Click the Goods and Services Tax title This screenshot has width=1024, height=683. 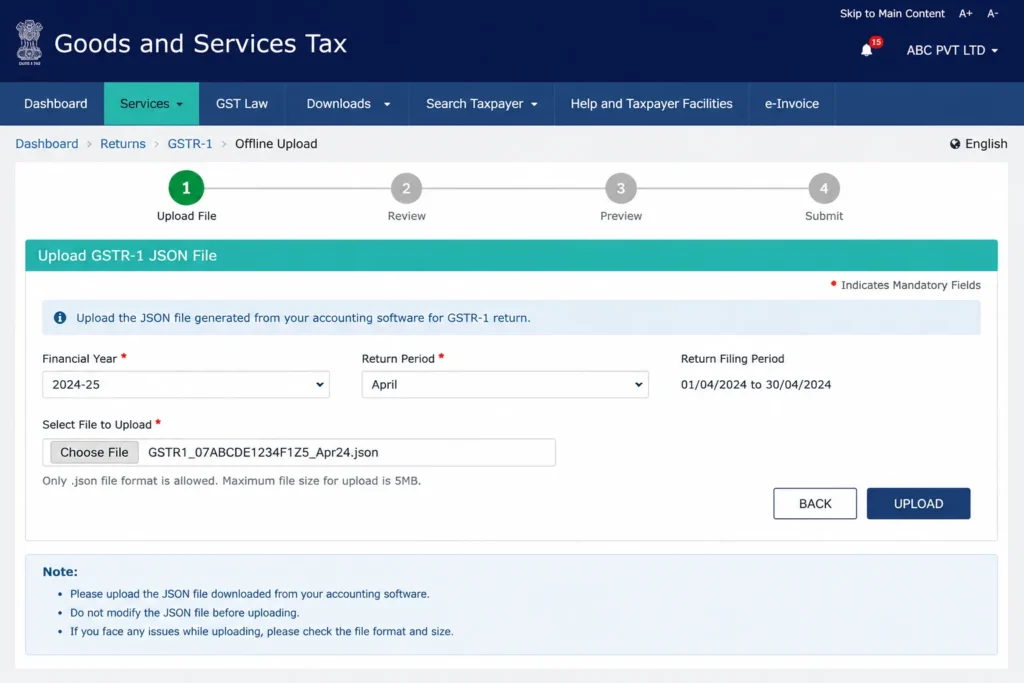[200, 44]
